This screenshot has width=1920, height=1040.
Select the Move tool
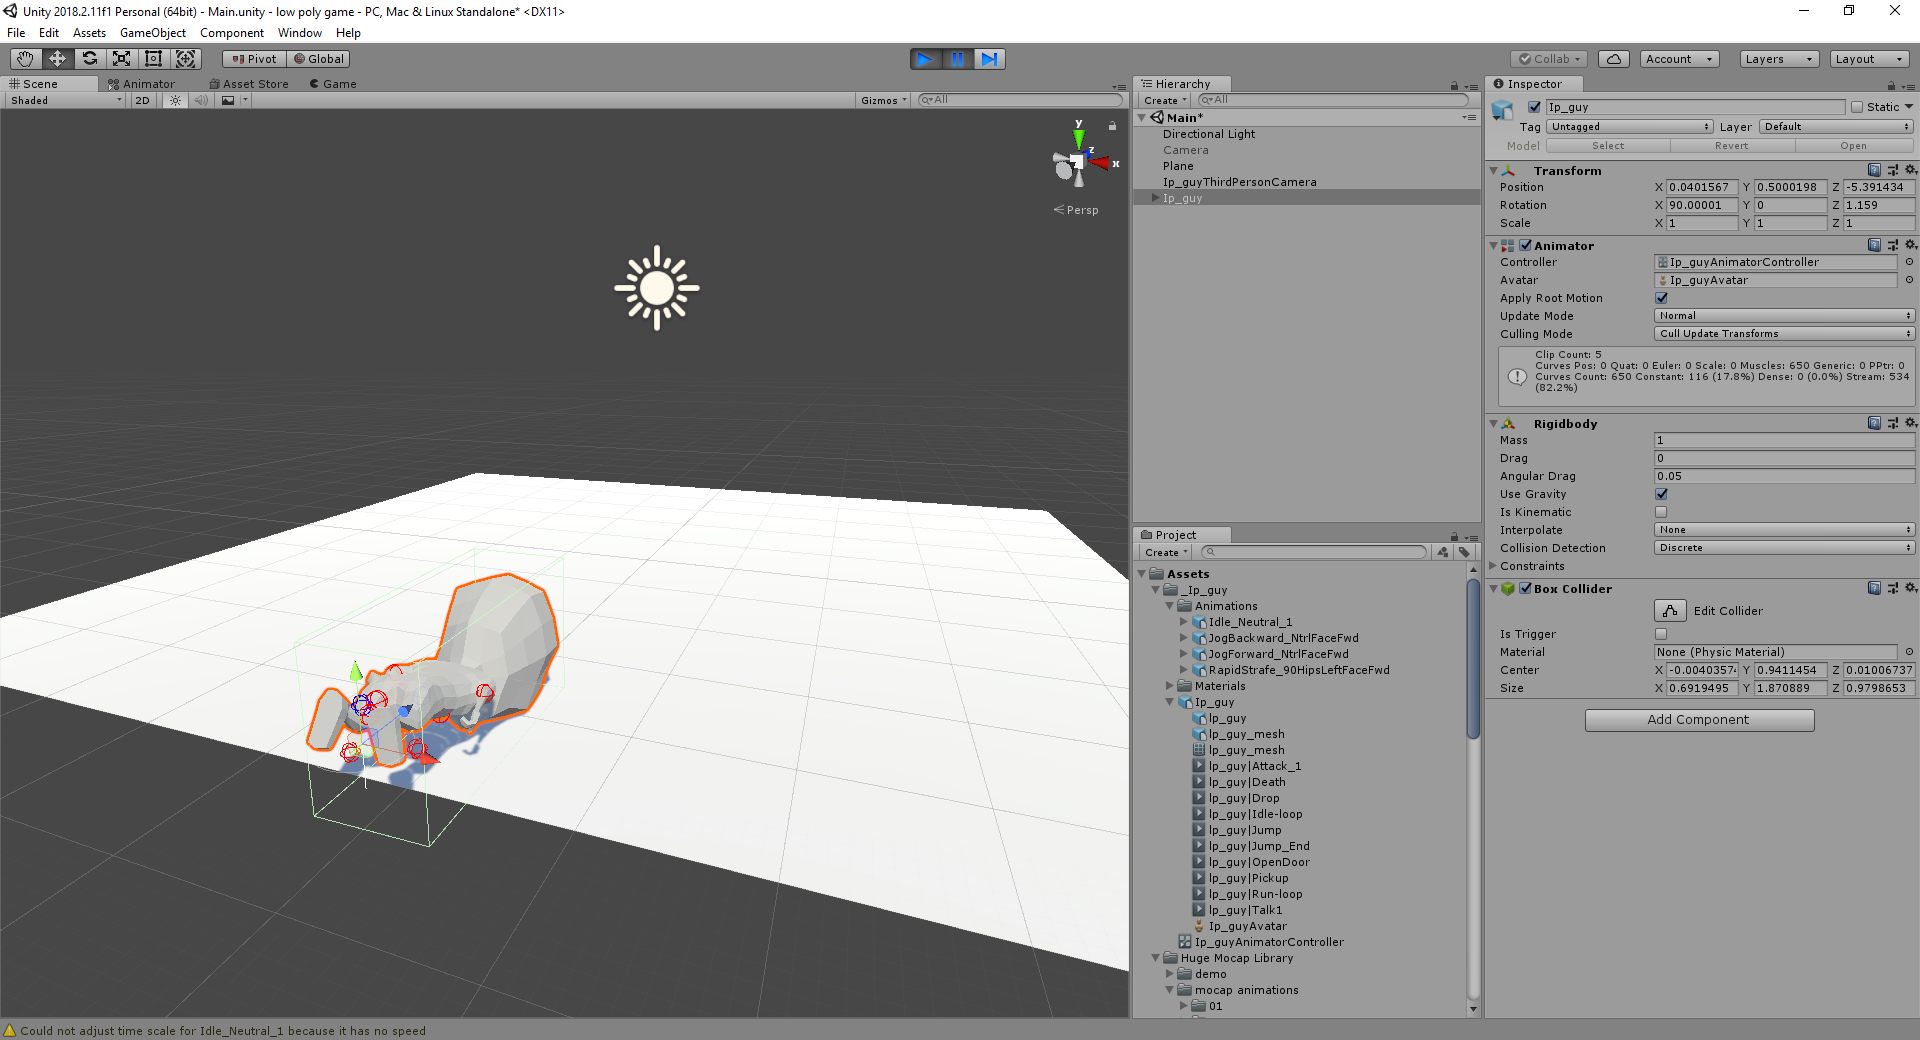(x=57, y=59)
